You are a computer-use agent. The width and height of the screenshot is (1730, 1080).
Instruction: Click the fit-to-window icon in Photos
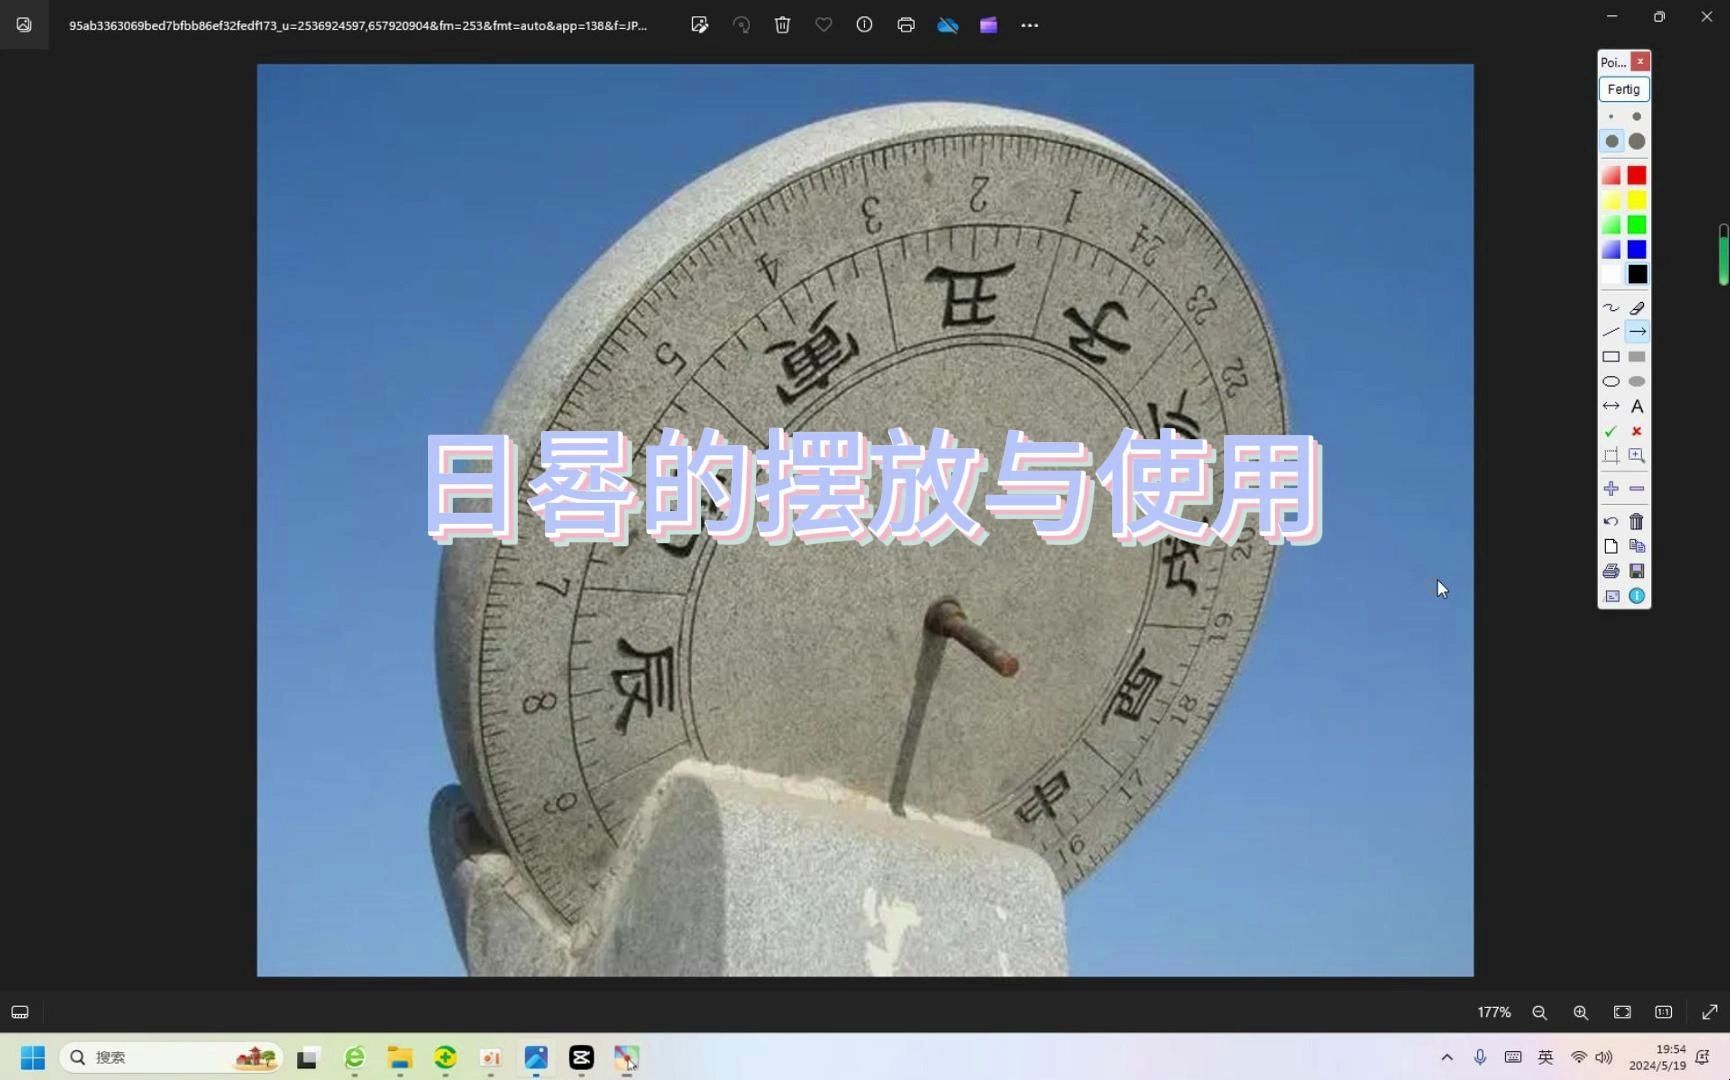click(x=1622, y=1012)
